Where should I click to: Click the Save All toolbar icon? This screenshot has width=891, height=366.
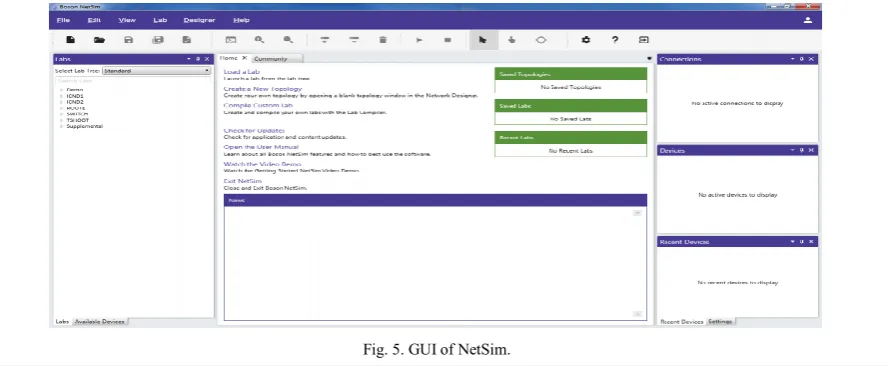point(158,40)
